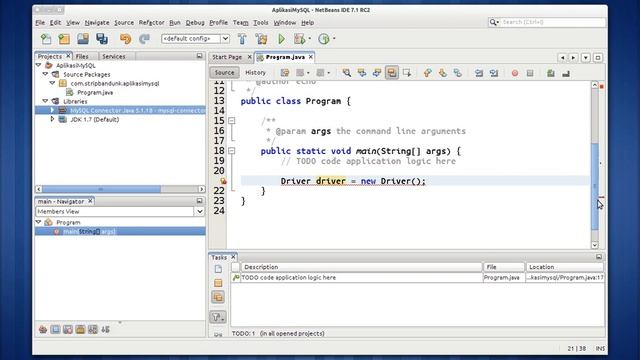Image resolution: width=640 pixels, height=360 pixels.
Task: Expand MySQL Connector Java library node
Action: pyautogui.click(x=52, y=110)
